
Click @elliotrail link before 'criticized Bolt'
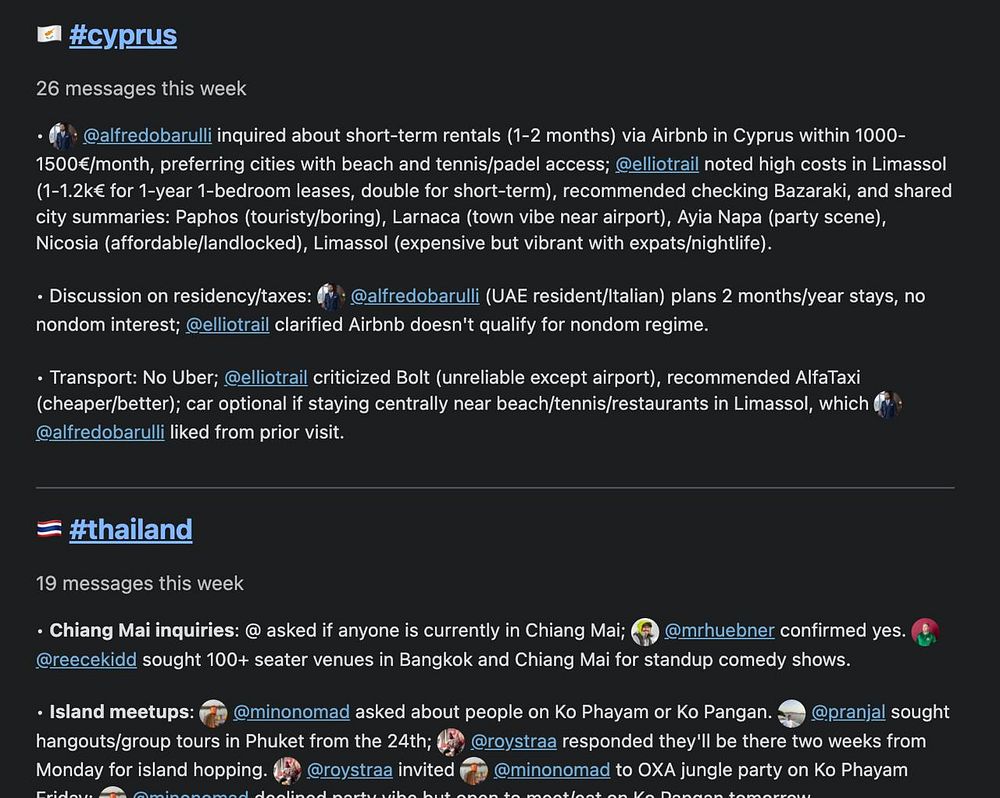point(265,377)
